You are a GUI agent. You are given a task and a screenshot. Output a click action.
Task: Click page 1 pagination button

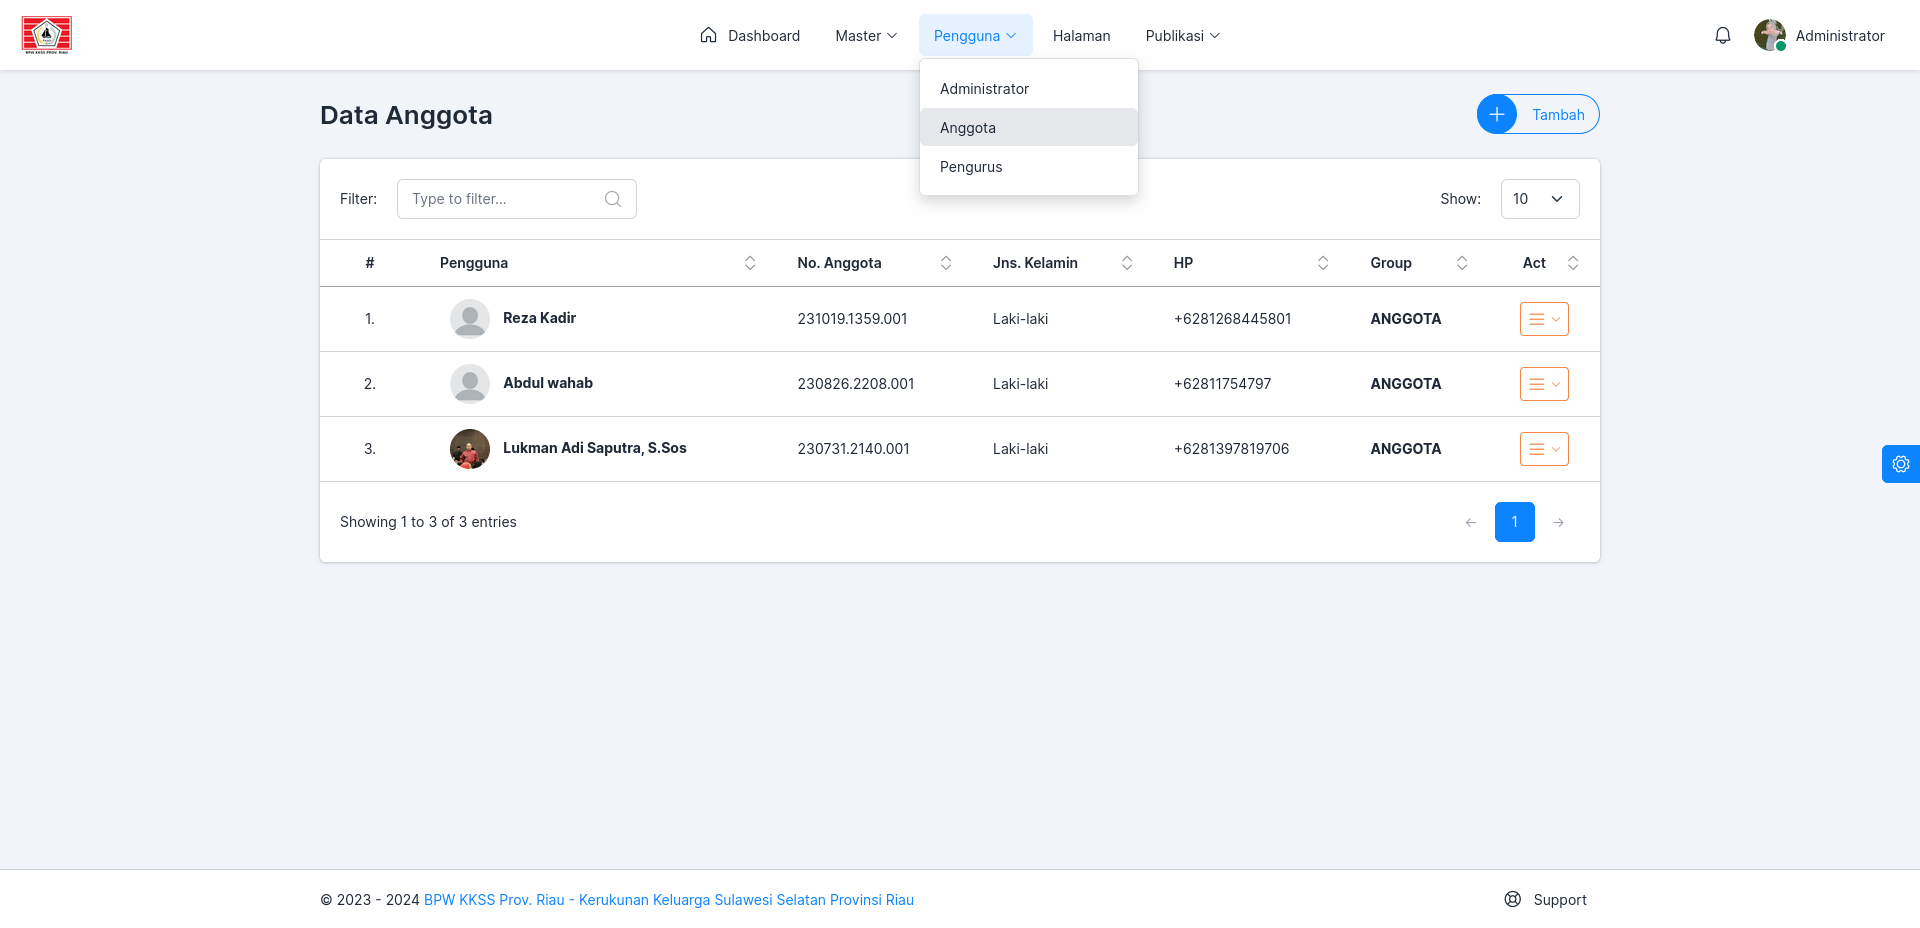(1514, 522)
